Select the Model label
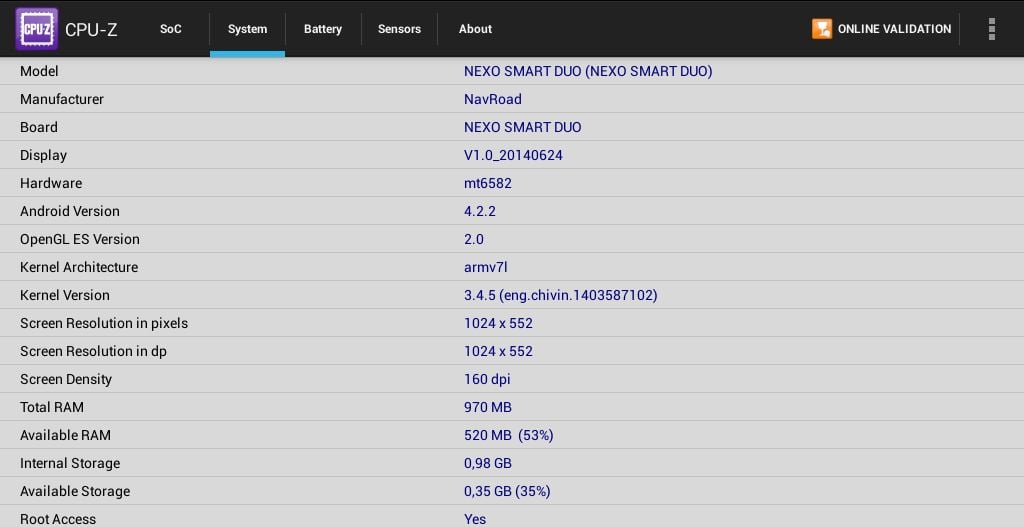The width and height of the screenshot is (1024, 527). pyautogui.click(x=39, y=71)
